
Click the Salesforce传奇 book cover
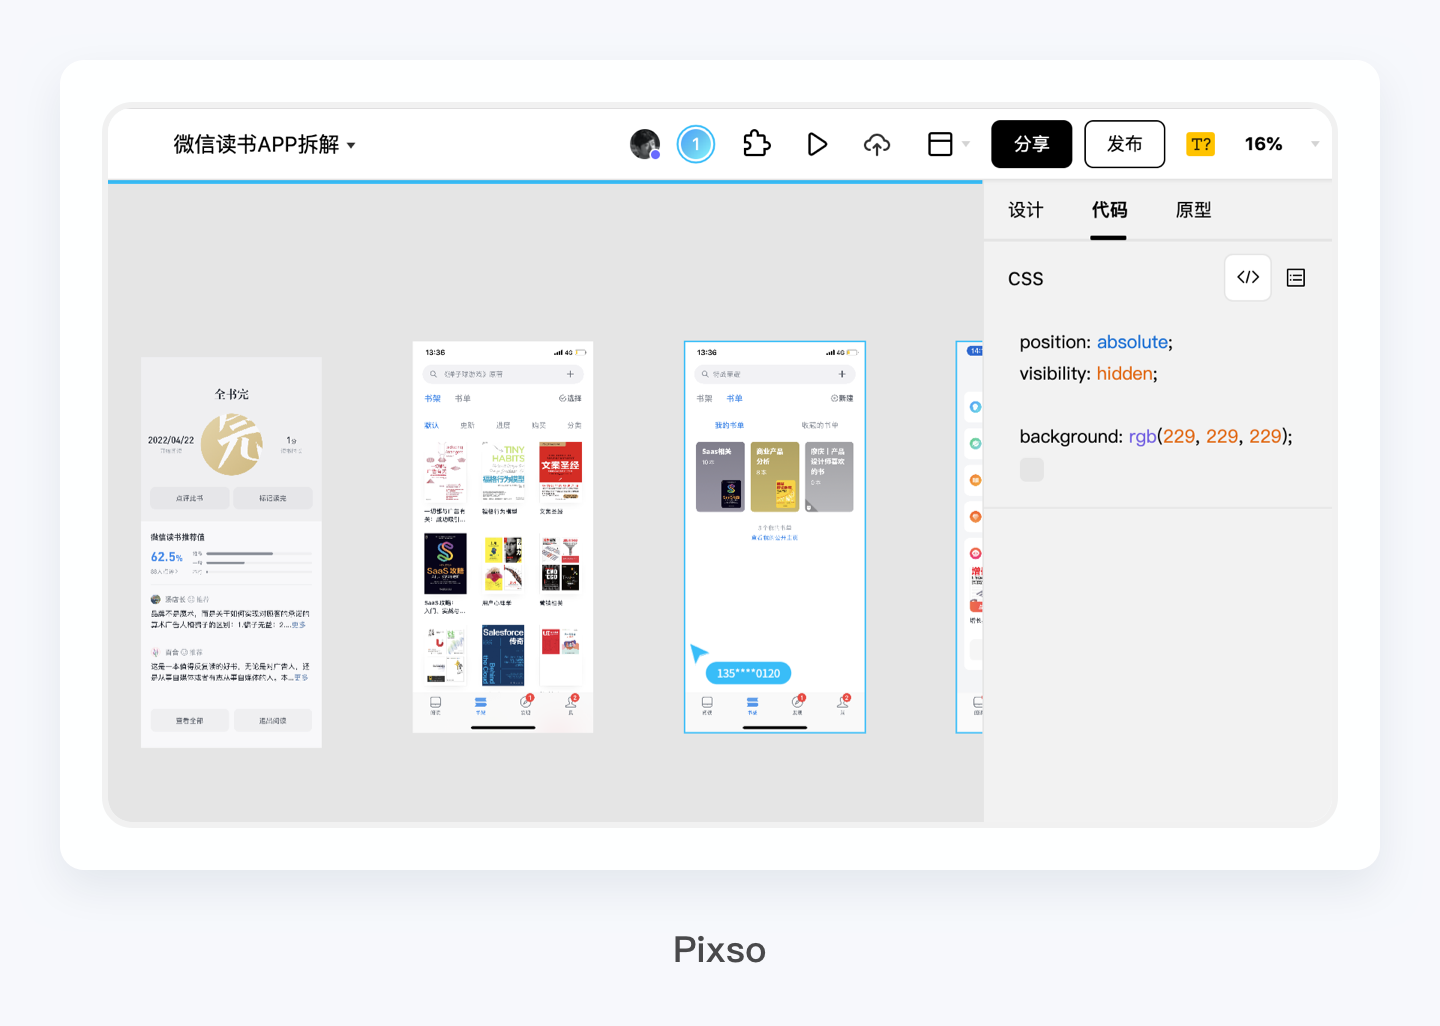tap(503, 655)
